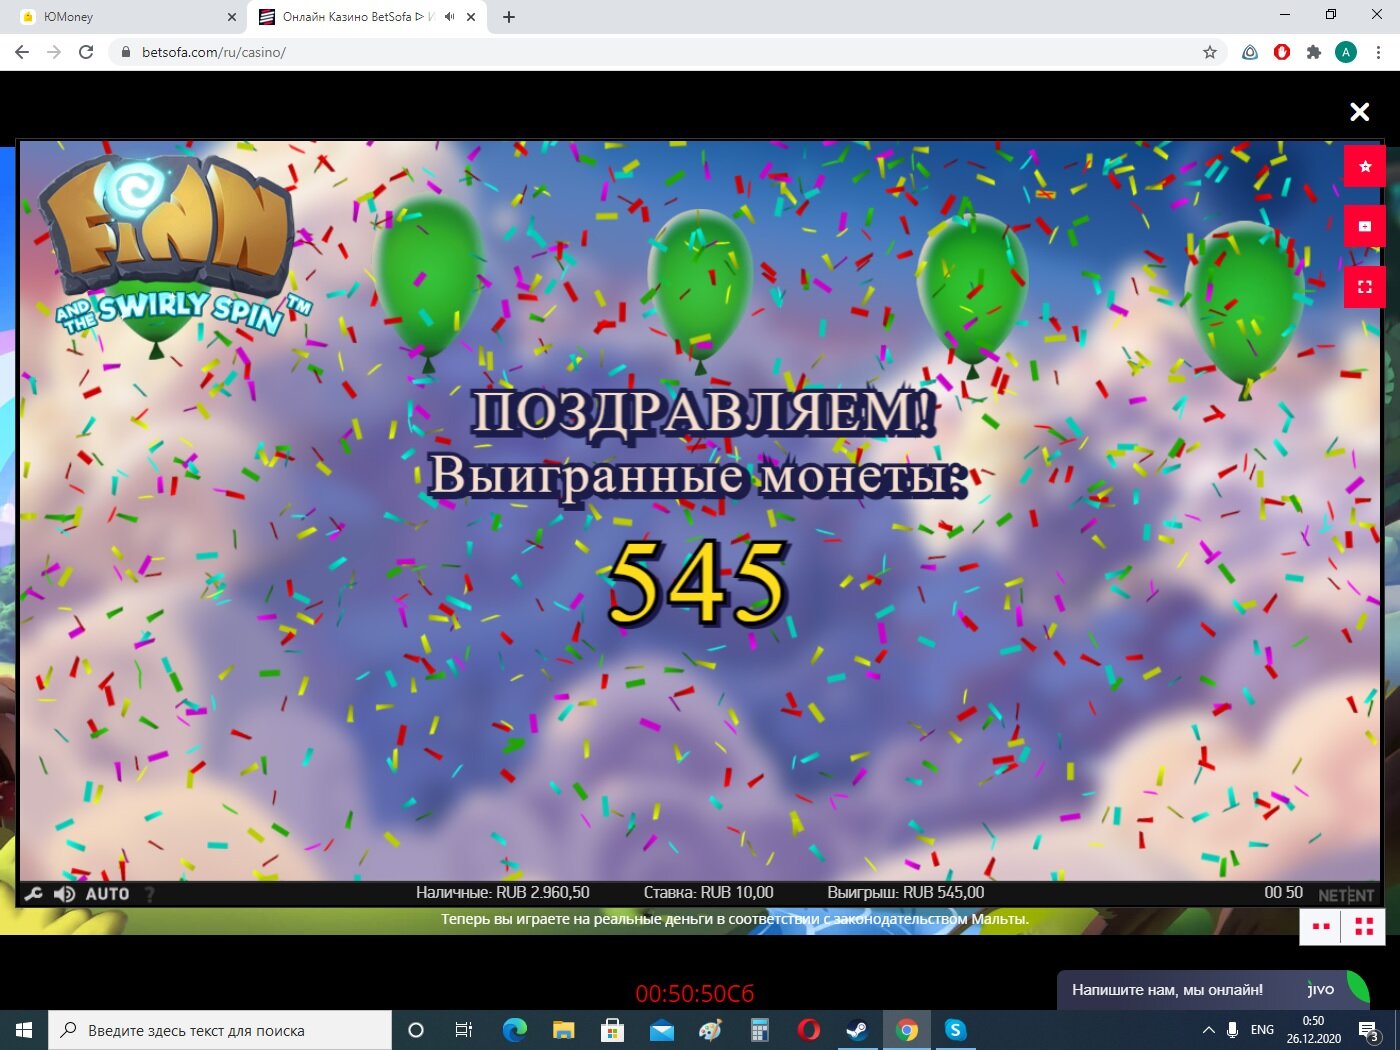Image resolution: width=1400 pixels, height=1050 pixels.
Task: Add game to favorites with red star button
Action: (1365, 166)
